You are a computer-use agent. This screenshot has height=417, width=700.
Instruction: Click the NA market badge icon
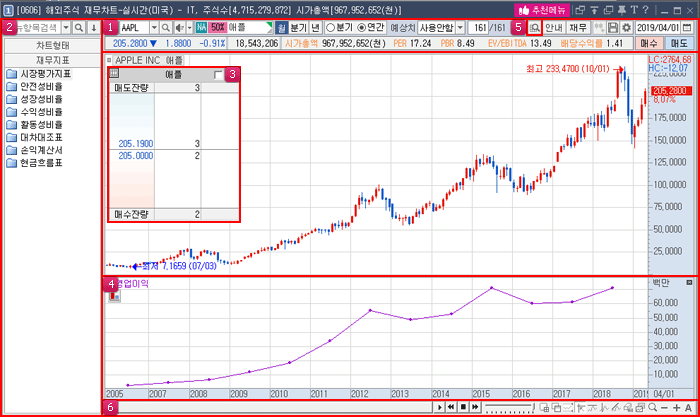[201, 28]
